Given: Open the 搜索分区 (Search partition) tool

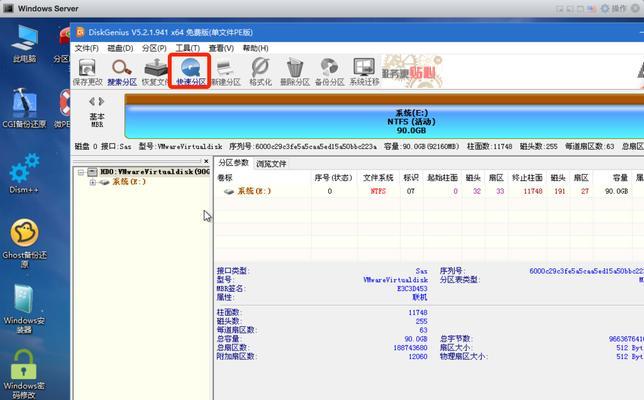Looking at the screenshot, I should coord(122,72).
